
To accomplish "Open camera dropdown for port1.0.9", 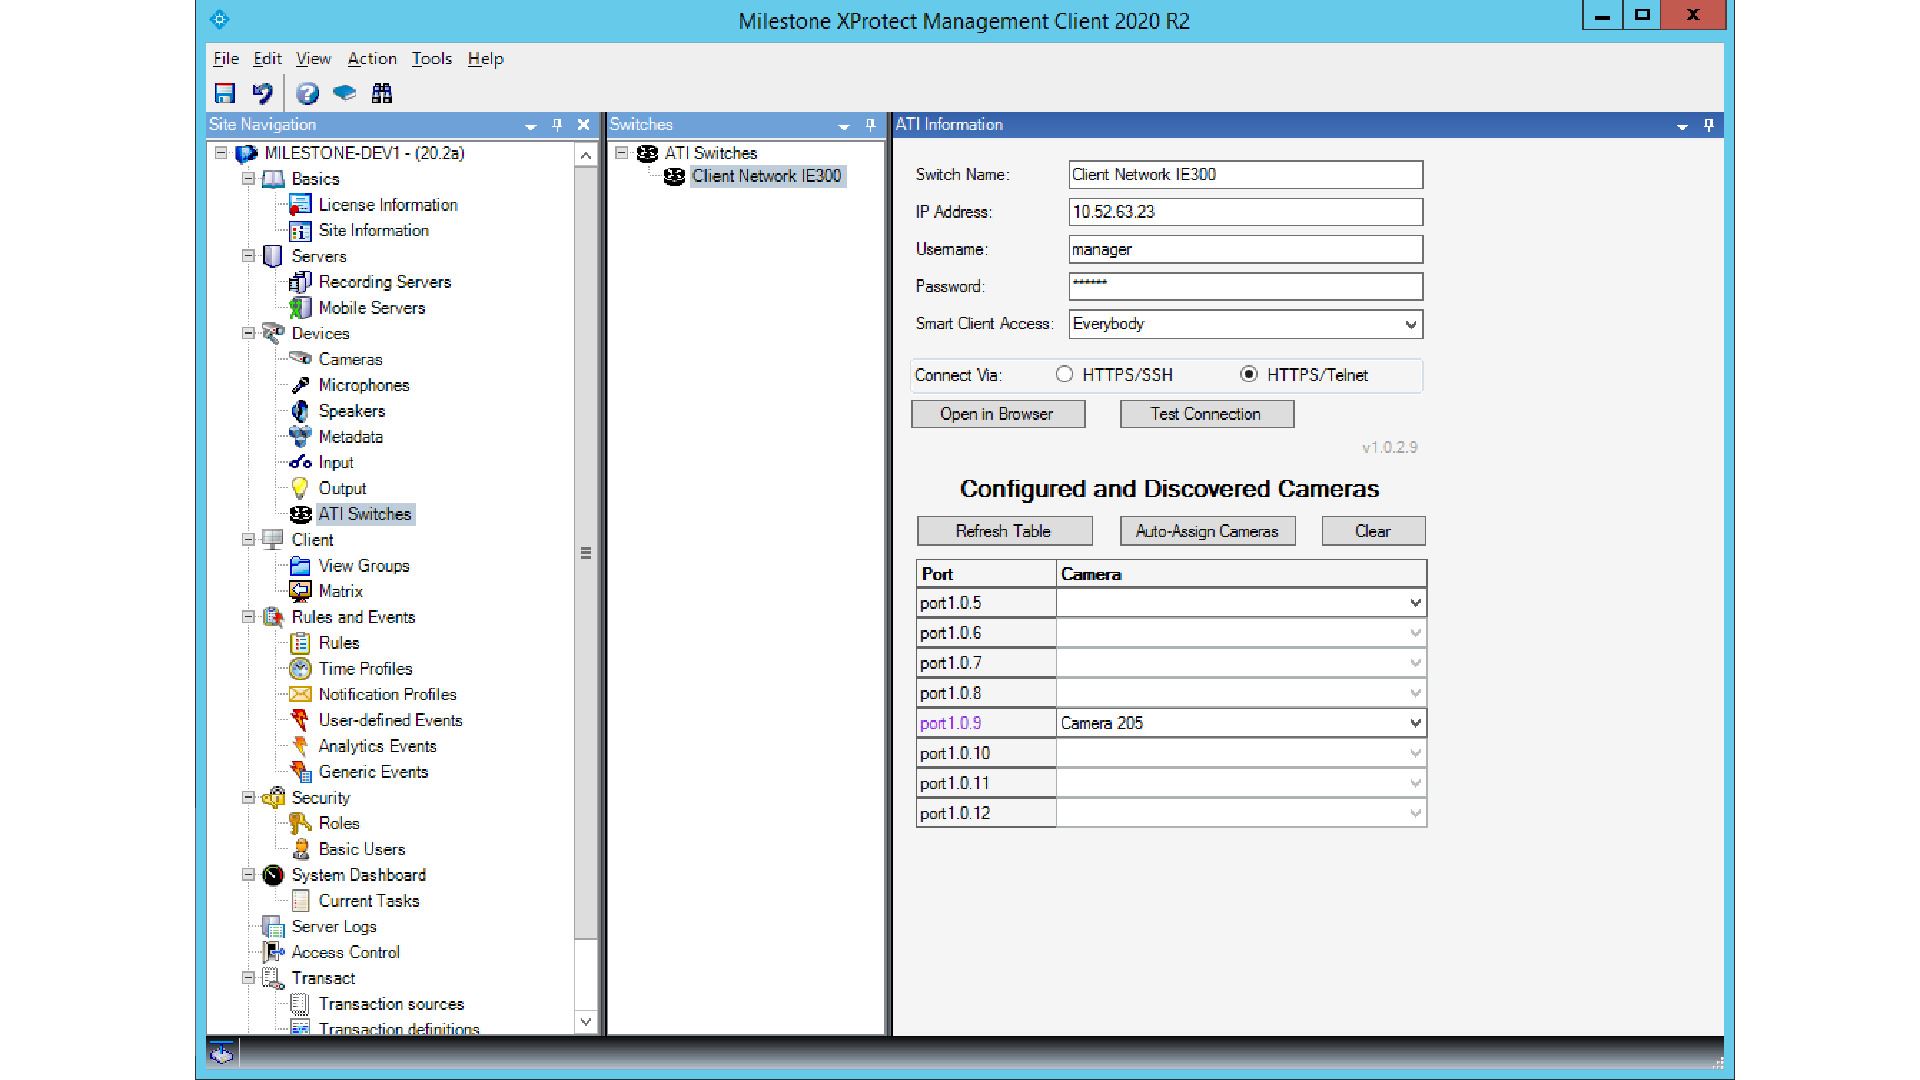I will [1415, 723].
